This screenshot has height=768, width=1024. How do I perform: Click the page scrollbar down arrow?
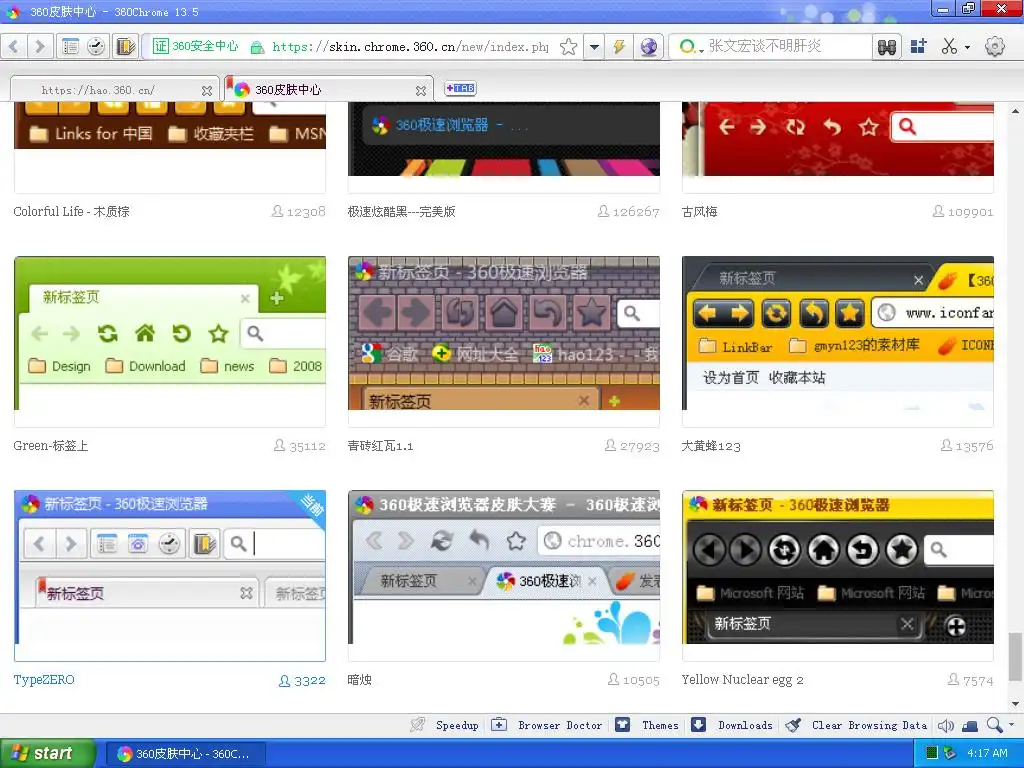point(1016,704)
